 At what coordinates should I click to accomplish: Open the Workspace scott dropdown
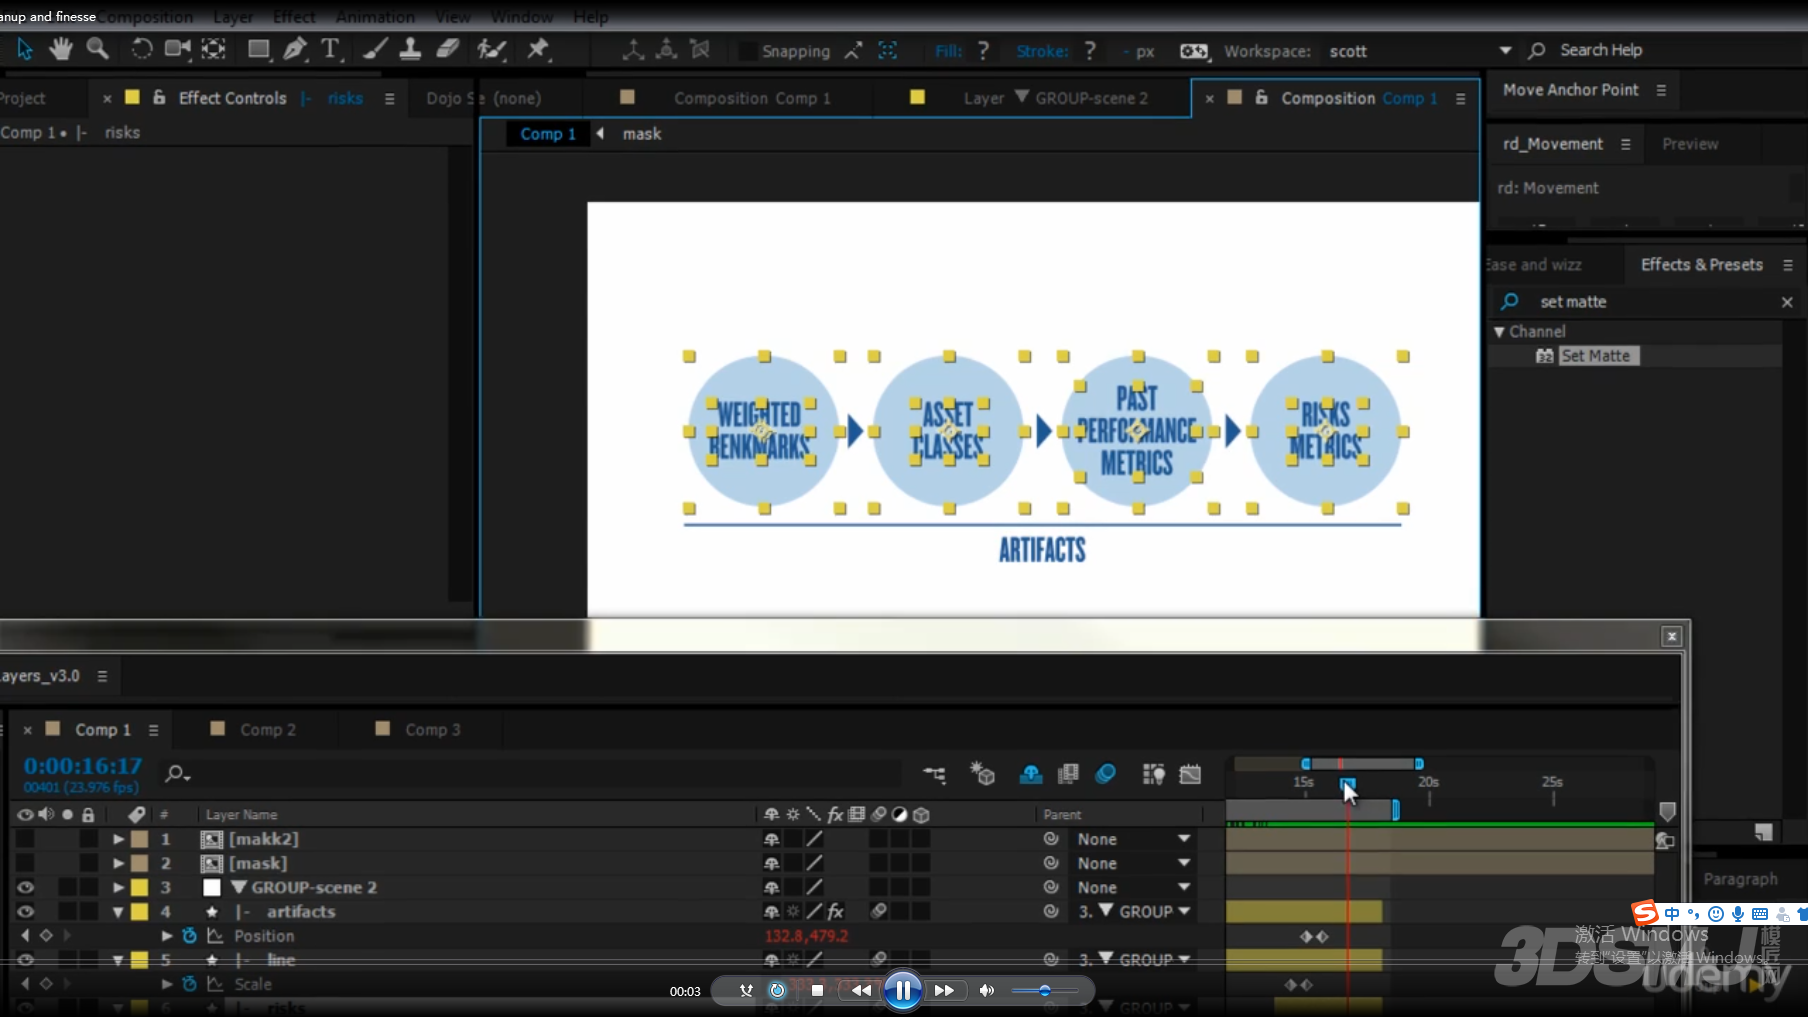1419,51
